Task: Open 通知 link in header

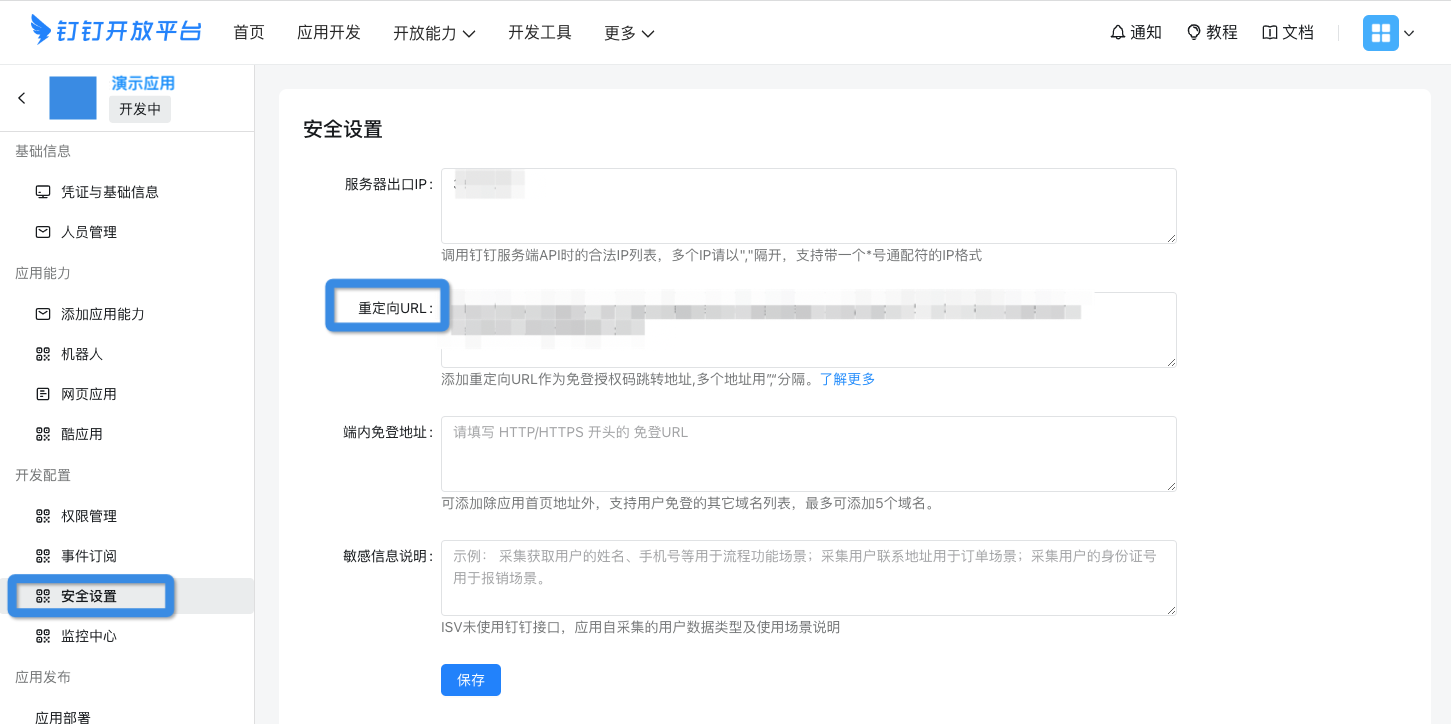Action: click(x=1146, y=32)
